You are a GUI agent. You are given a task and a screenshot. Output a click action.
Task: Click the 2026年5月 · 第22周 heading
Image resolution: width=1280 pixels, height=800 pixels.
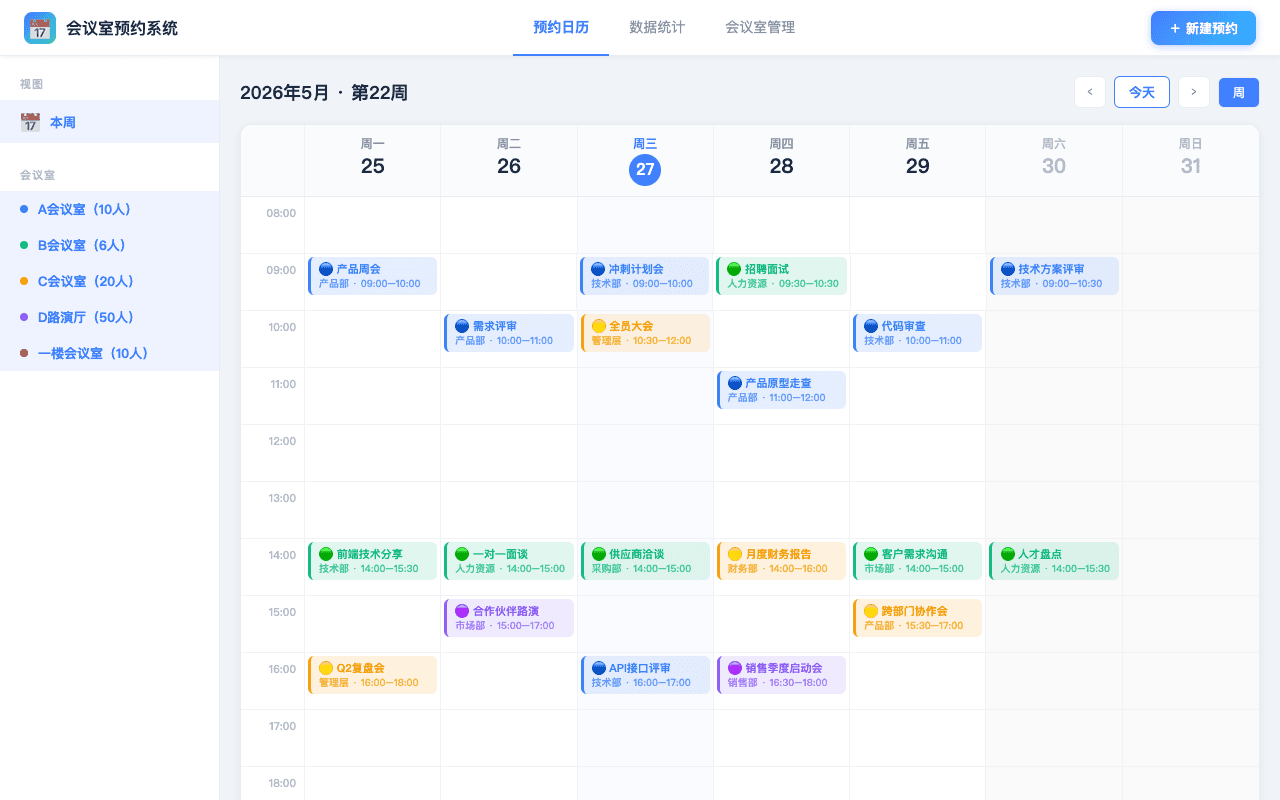(324, 93)
